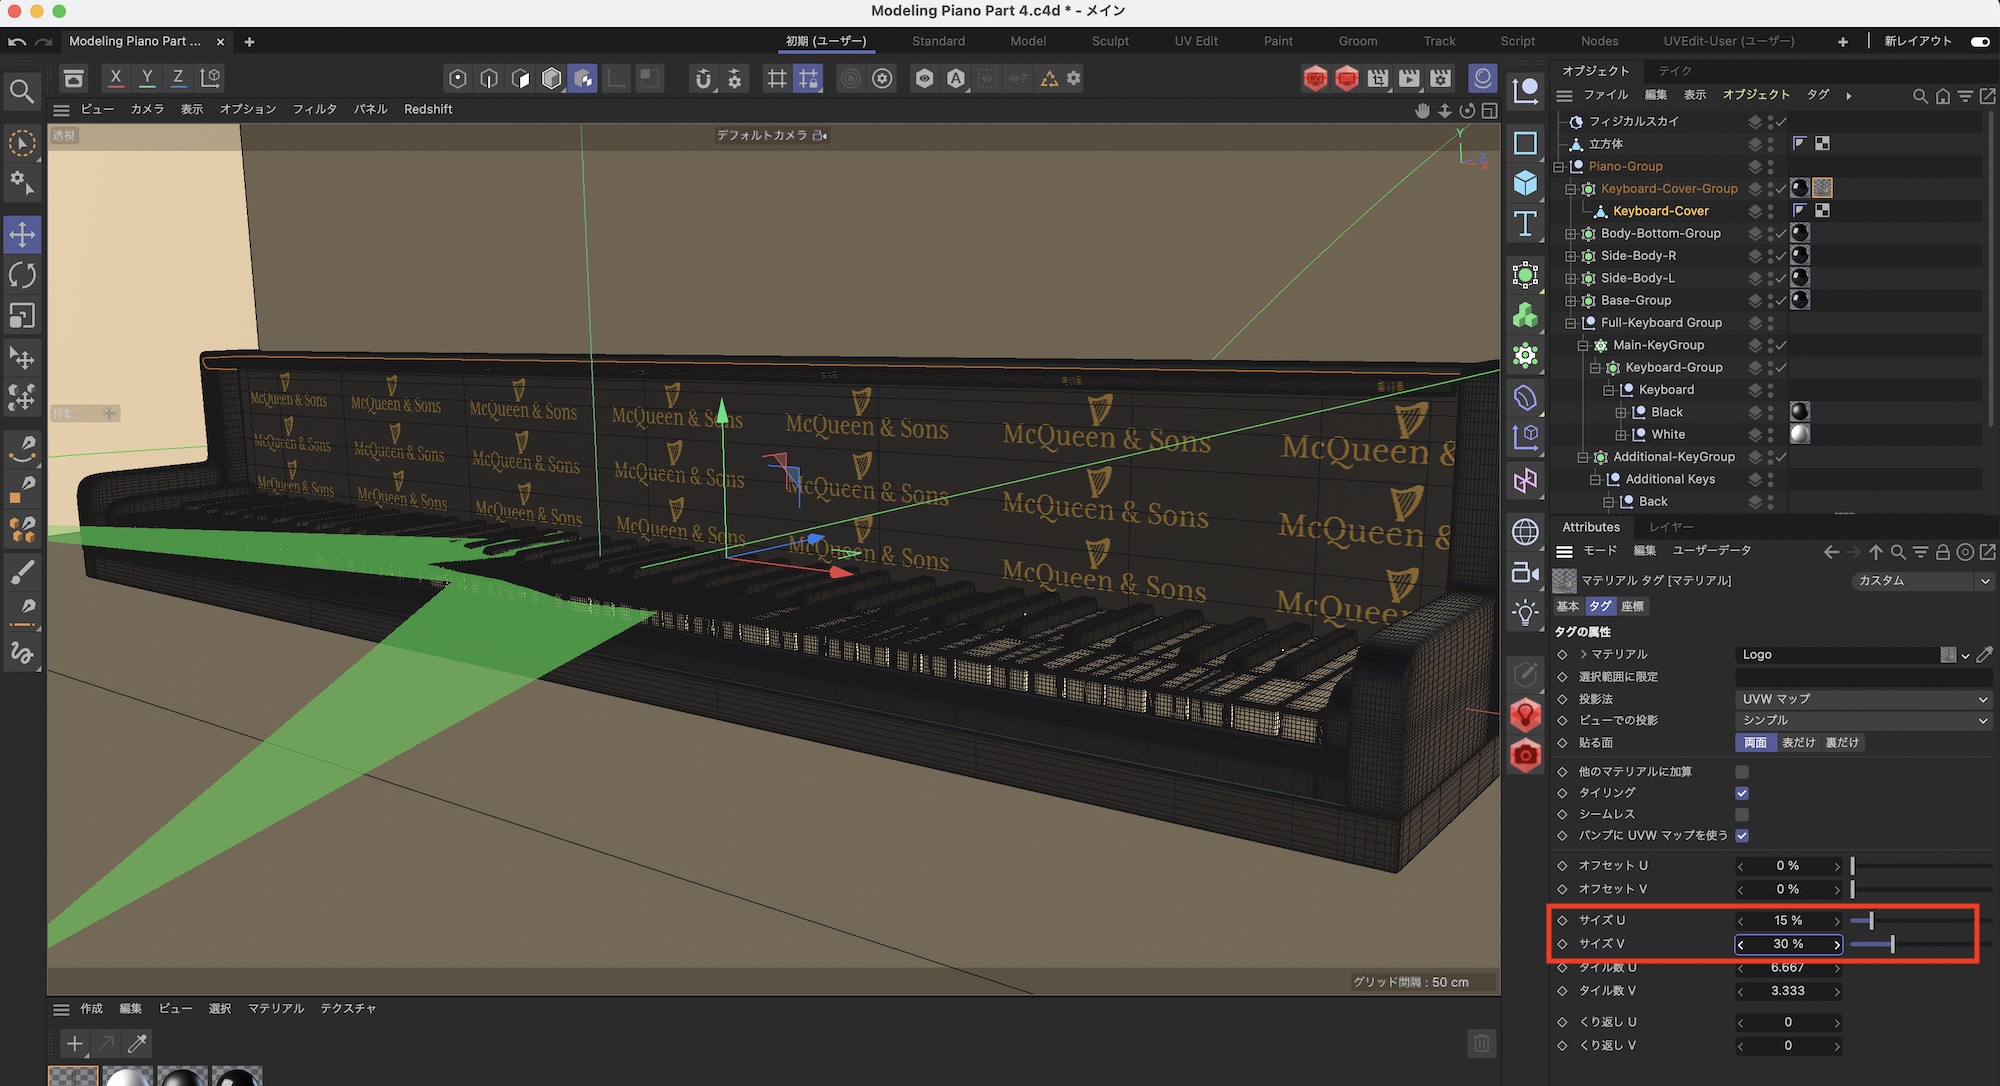Image resolution: width=2000 pixels, height=1086 pixels.
Task: Collapse the Piano-Group tree item
Action: coord(1558,167)
